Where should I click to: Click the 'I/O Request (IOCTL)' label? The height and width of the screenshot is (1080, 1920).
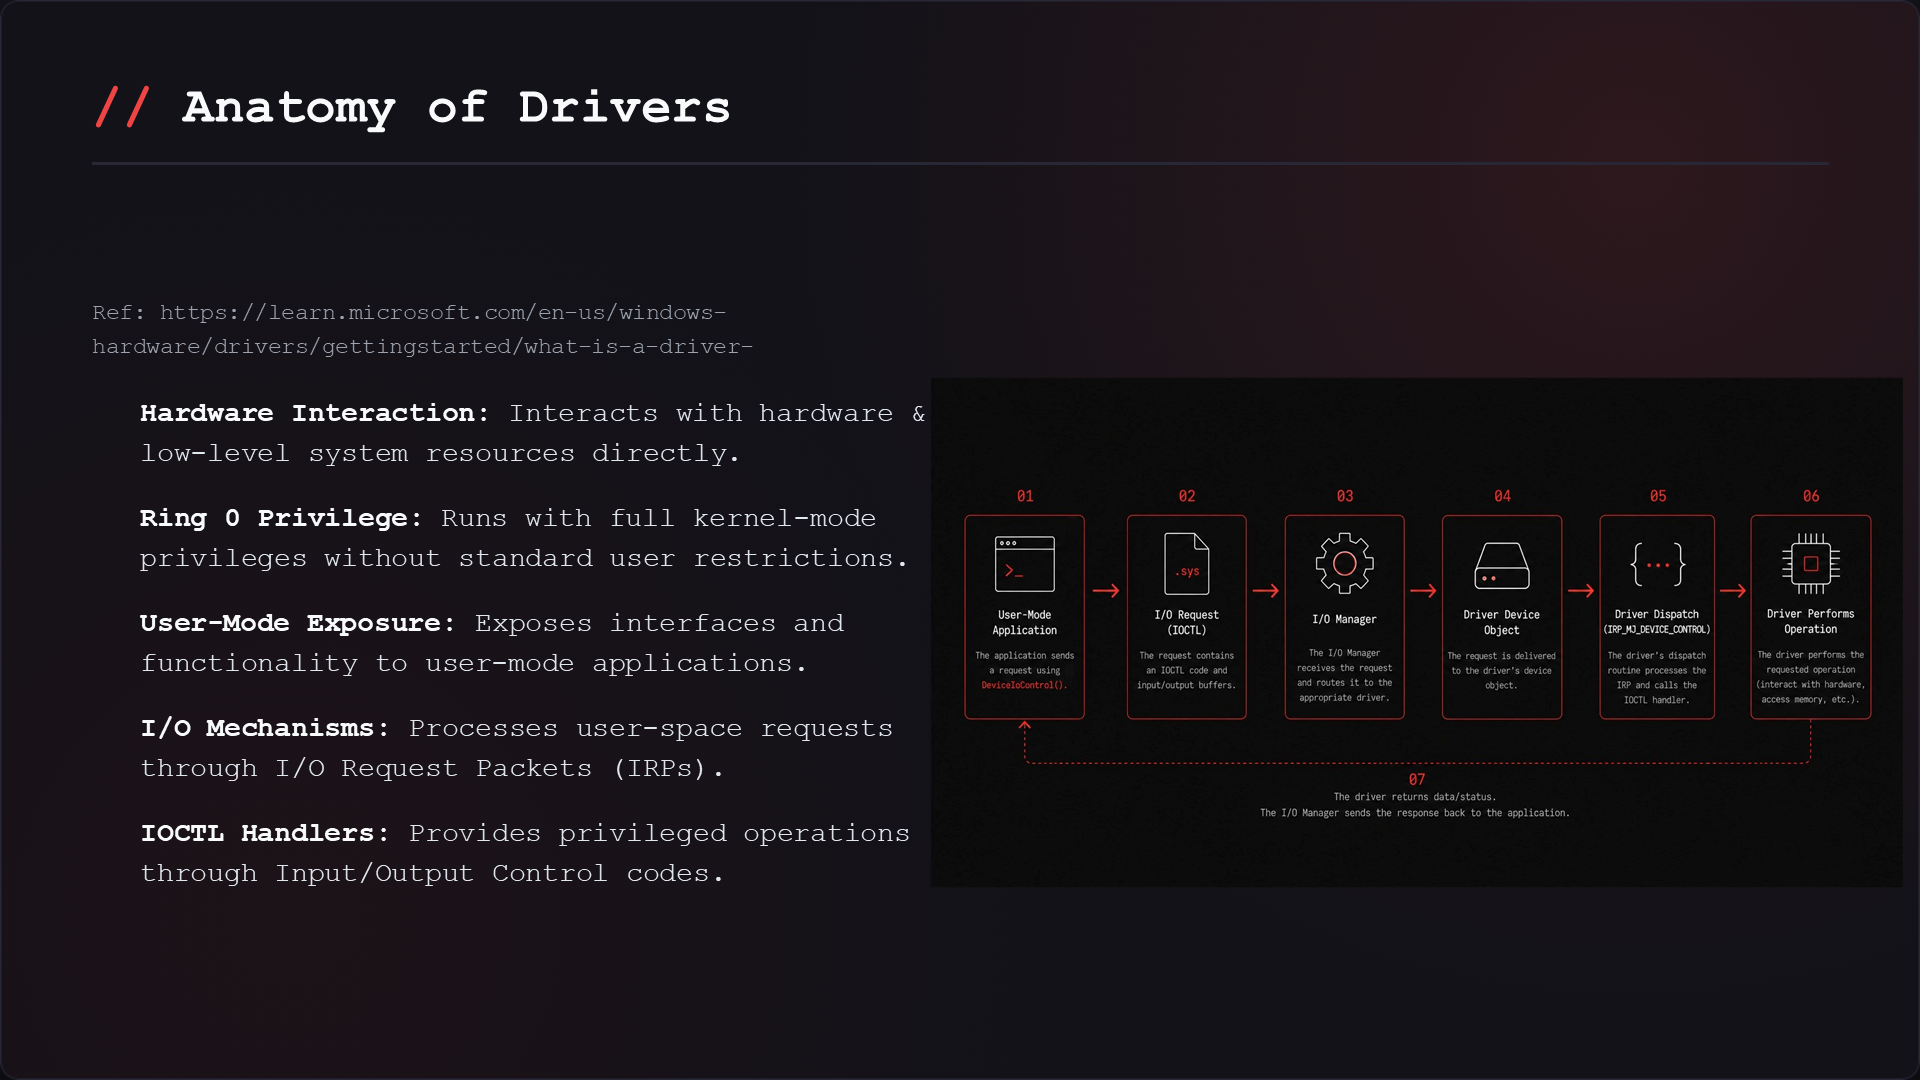(1186, 622)
